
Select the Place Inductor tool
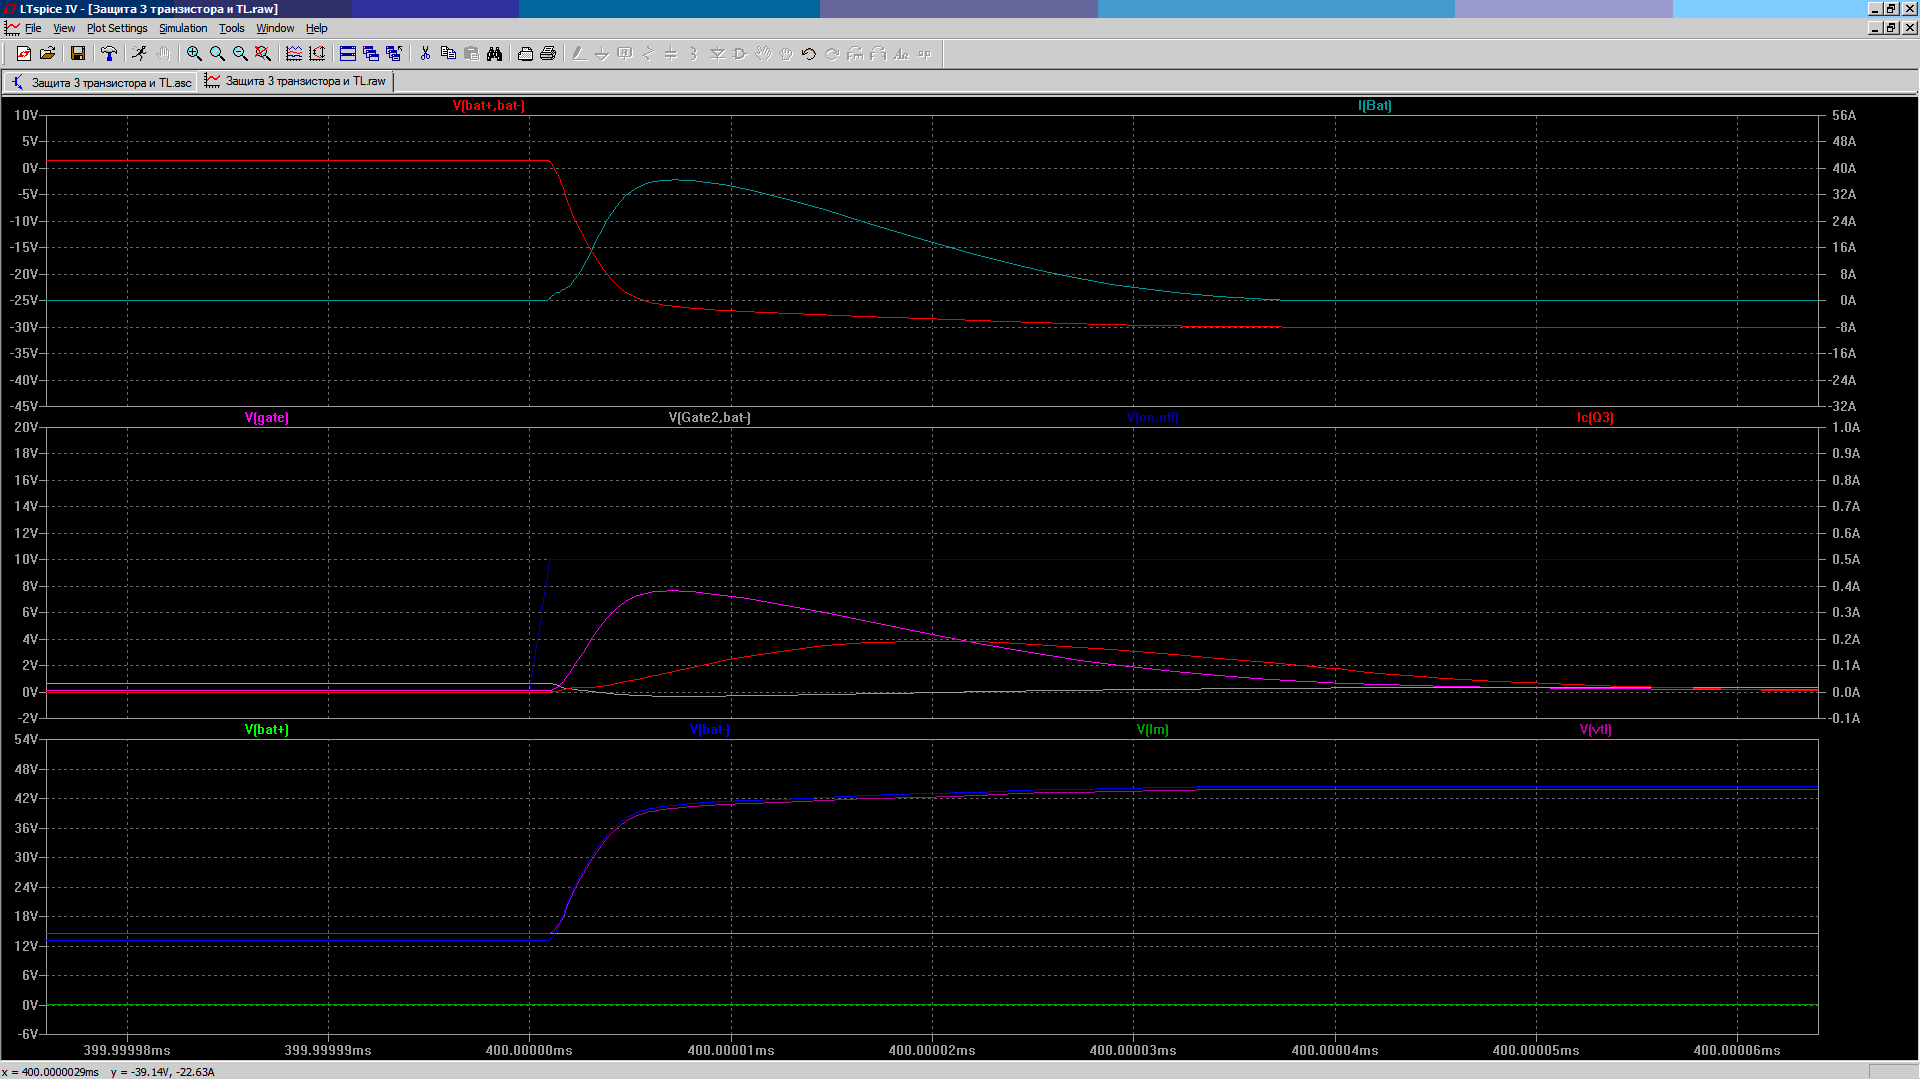[694, 54]
